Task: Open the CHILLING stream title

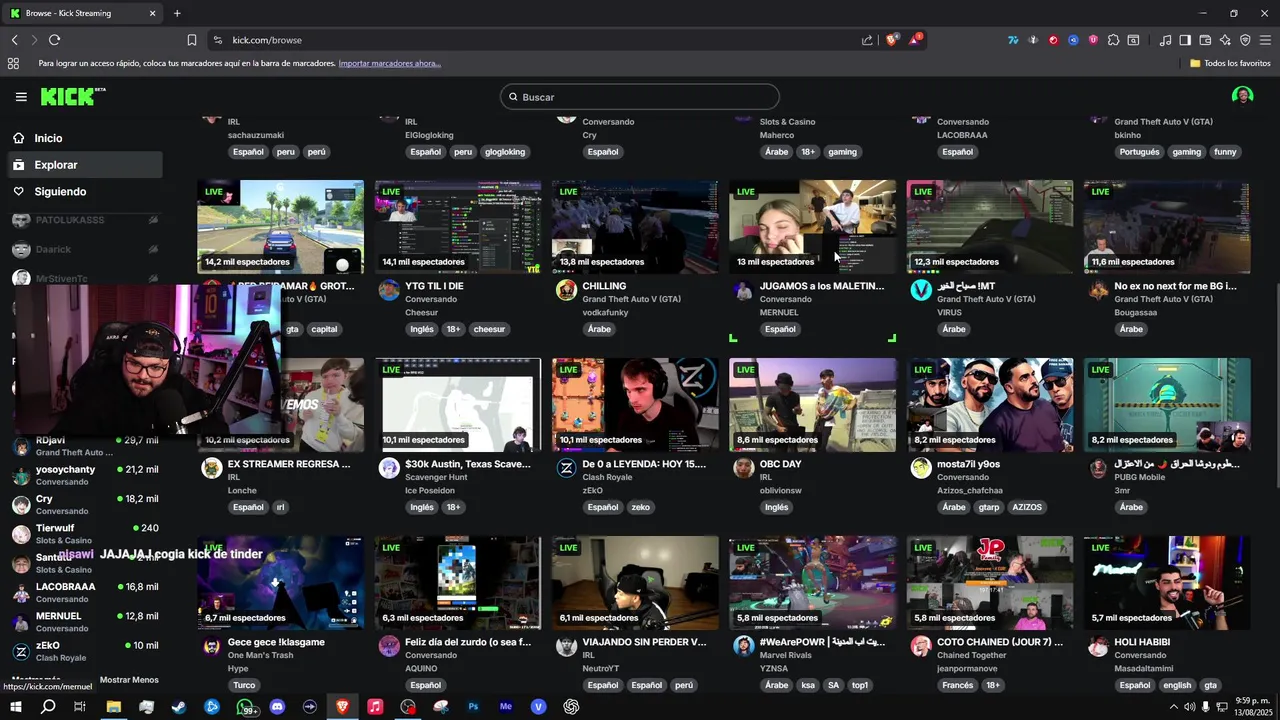Action: point(604,286)
